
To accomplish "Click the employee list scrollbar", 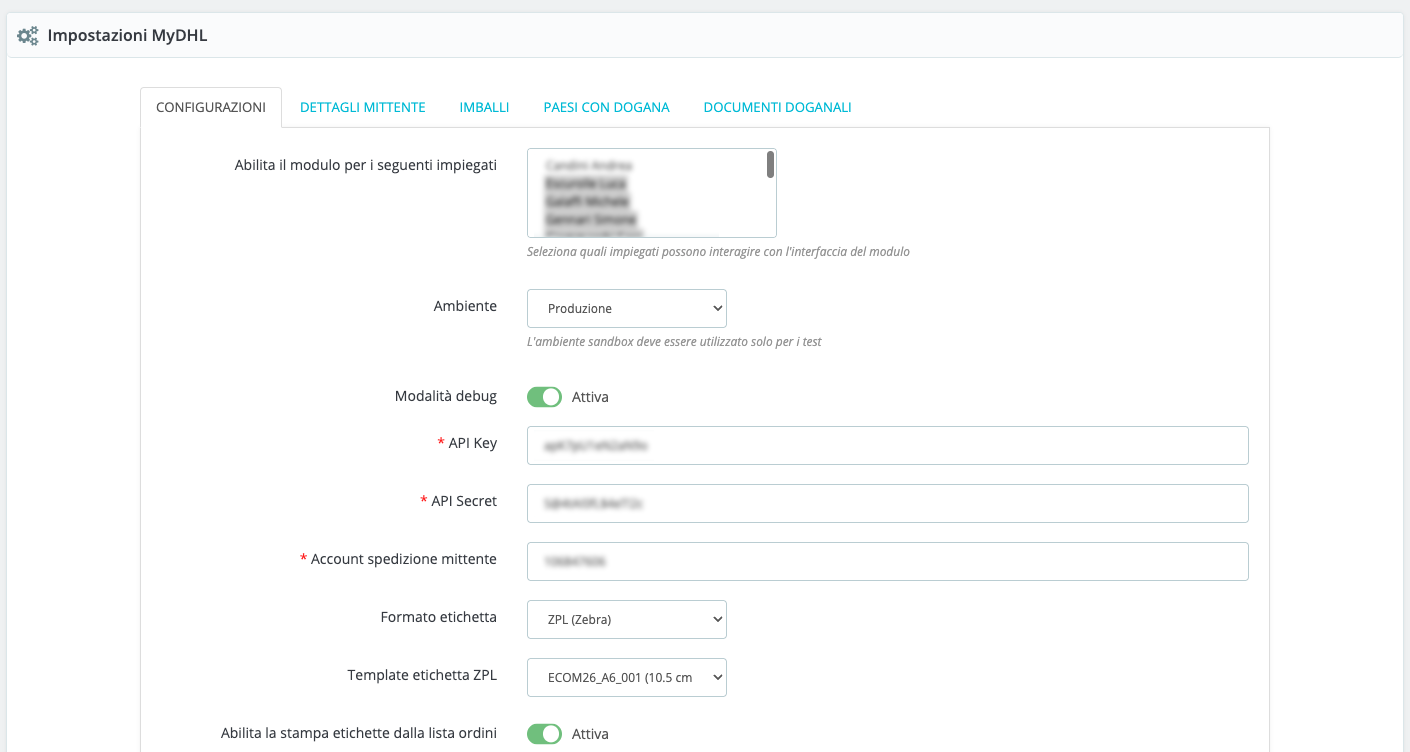I will [770, 165].
